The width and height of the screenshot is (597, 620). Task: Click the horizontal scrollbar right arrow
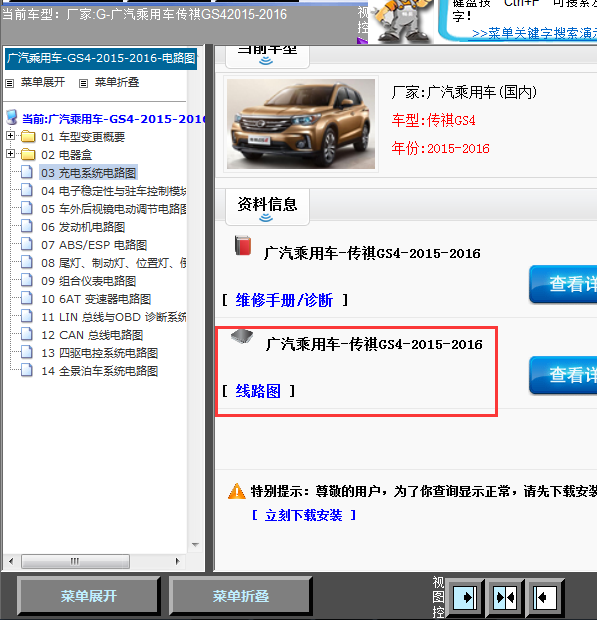[x=178, y=561]
